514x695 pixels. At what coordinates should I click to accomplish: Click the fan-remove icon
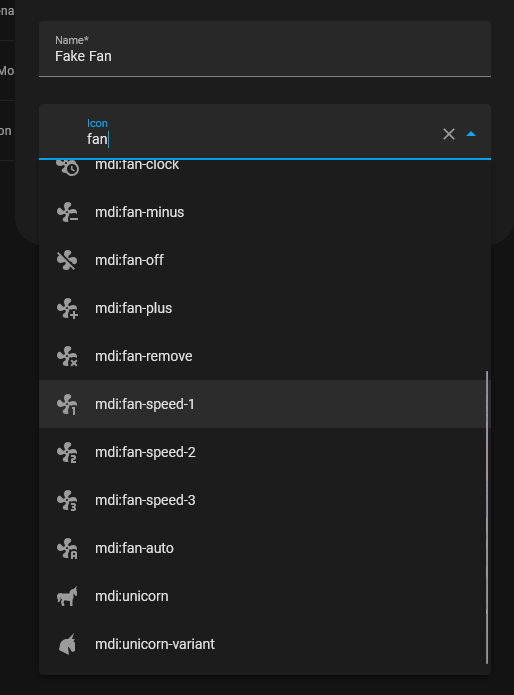67,356
